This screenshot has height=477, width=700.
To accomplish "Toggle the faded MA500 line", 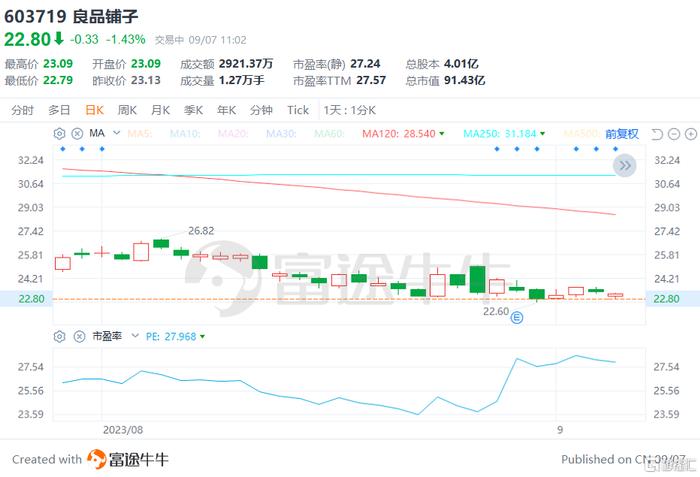I will tap(582, 134).
